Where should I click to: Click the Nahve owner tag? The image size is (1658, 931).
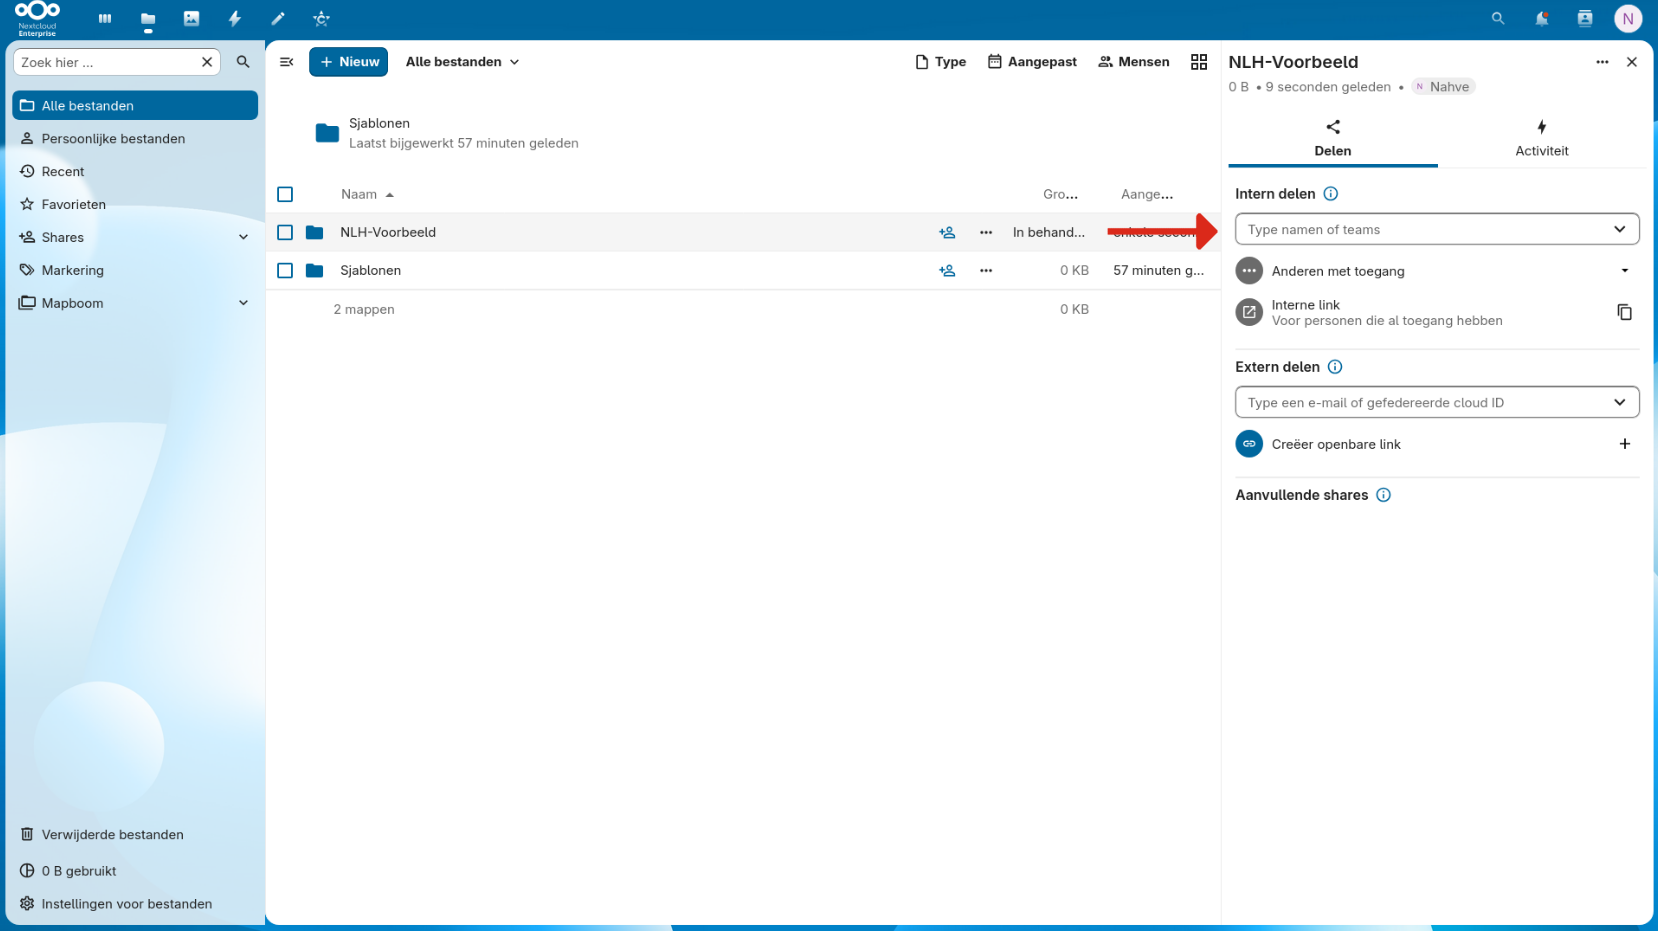pyautogui.click(x=1443, y=87)
